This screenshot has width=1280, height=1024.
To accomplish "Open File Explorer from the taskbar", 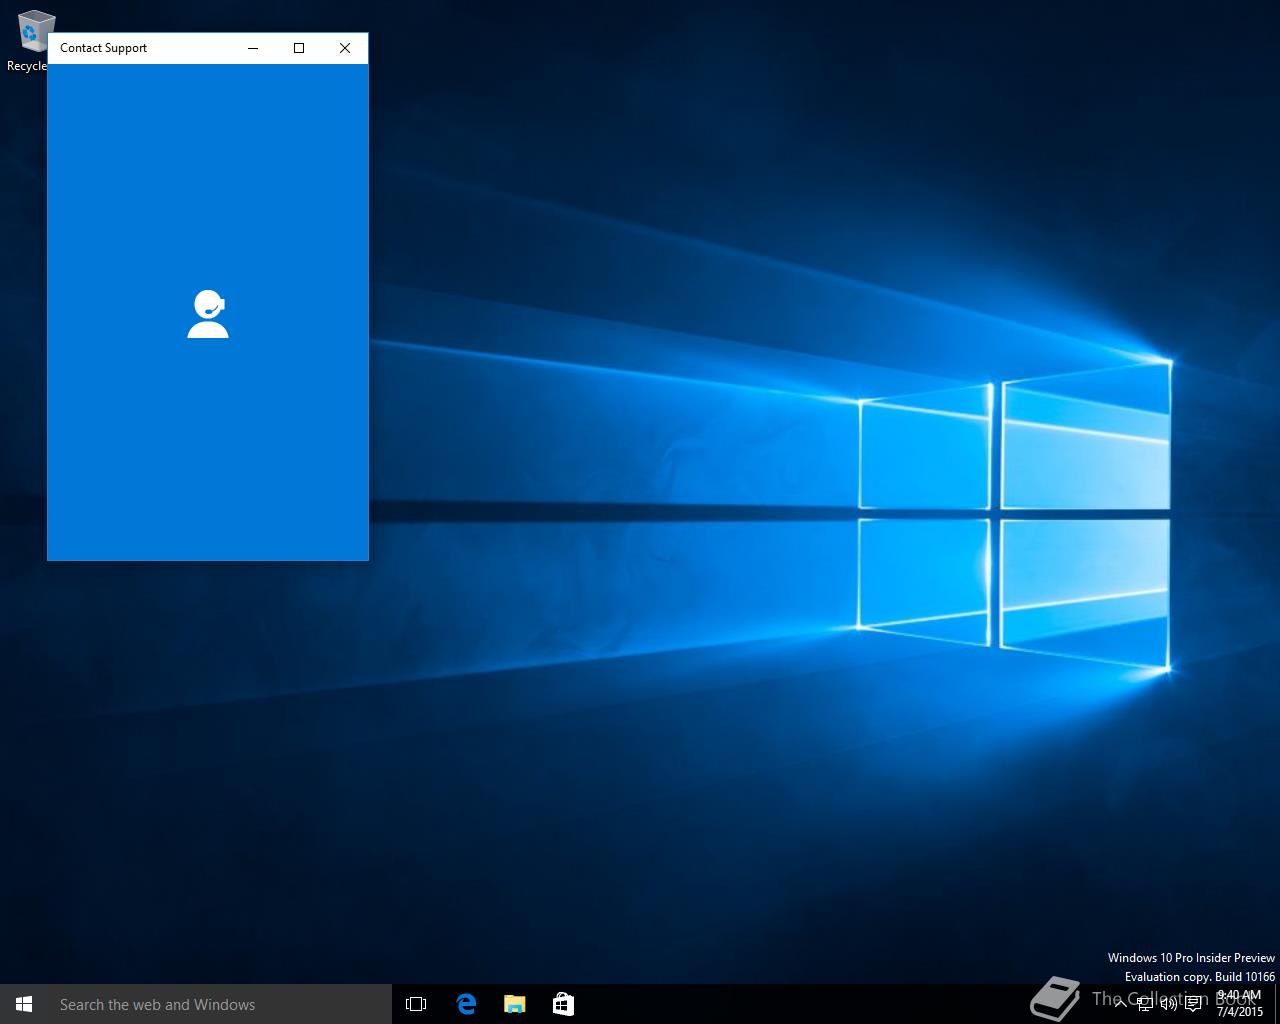I will [x=514, y=1004].
